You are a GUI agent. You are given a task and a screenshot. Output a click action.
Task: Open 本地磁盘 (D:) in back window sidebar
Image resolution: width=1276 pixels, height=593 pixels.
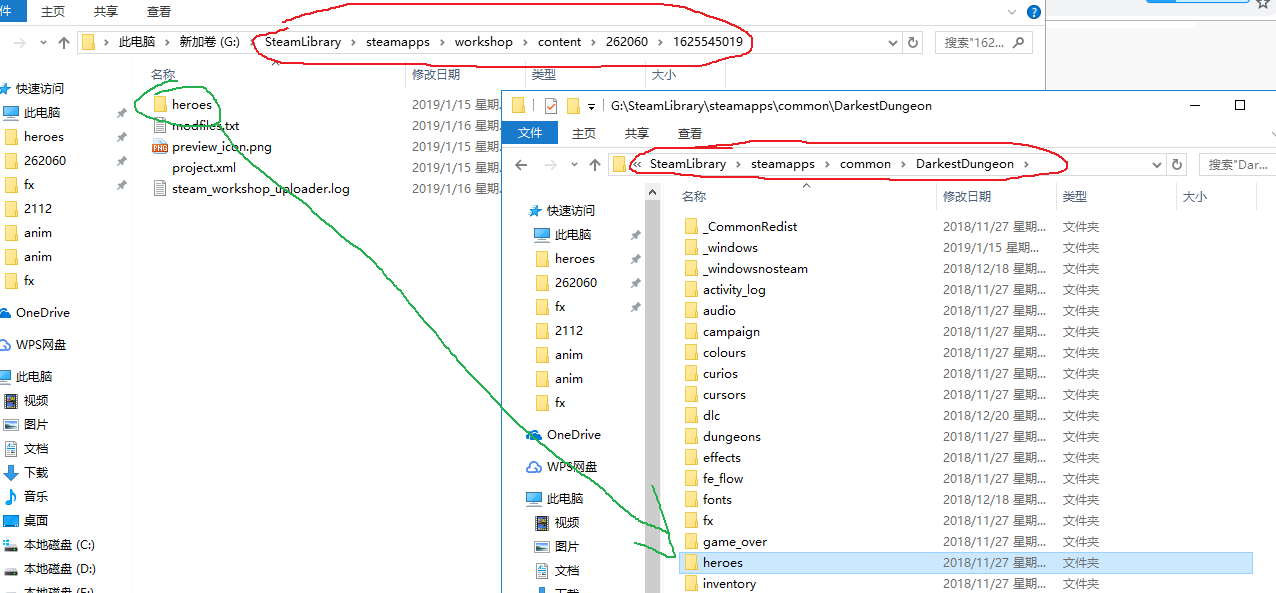click(x=59, y=569)
